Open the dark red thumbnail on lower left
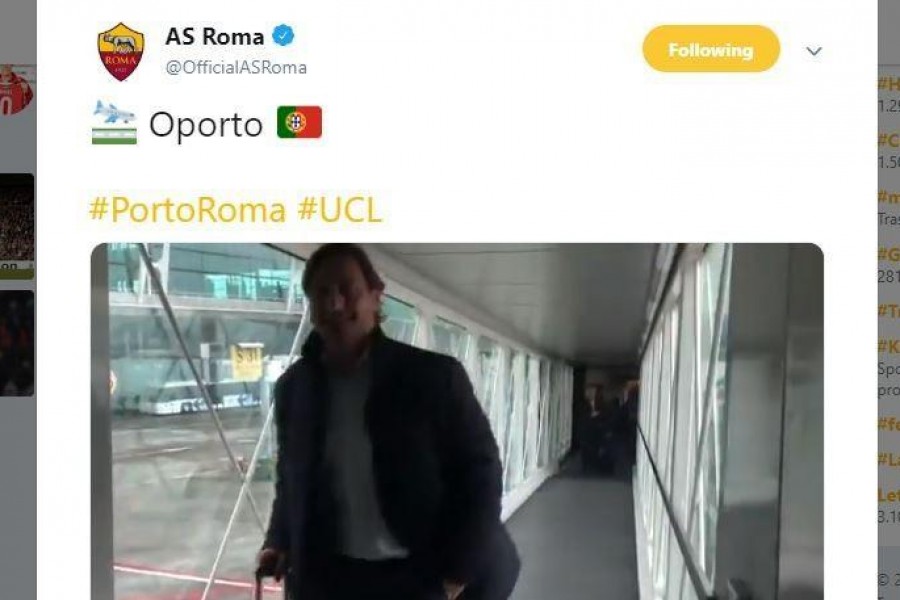Image resolution: width=900 pixels, height=600 pixels. pyautogui.click(x=17, y=343)
